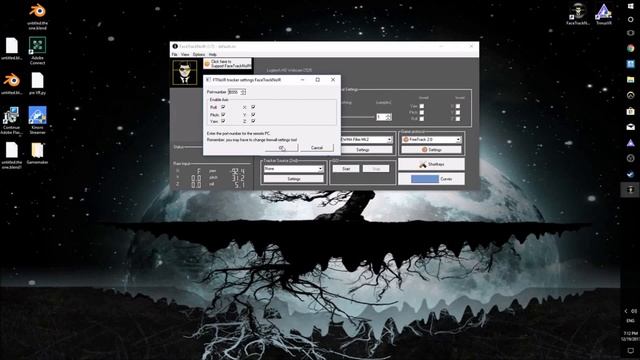Click Cancel in tracker settings dialog

(x=317, y=147)
